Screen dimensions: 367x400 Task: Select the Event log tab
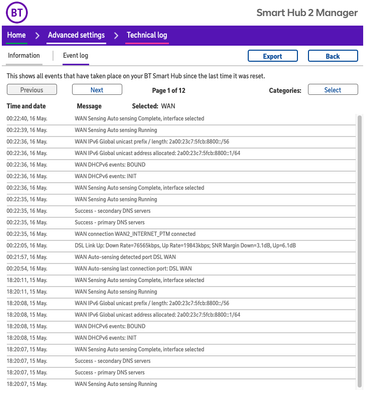tap(76, 55)
